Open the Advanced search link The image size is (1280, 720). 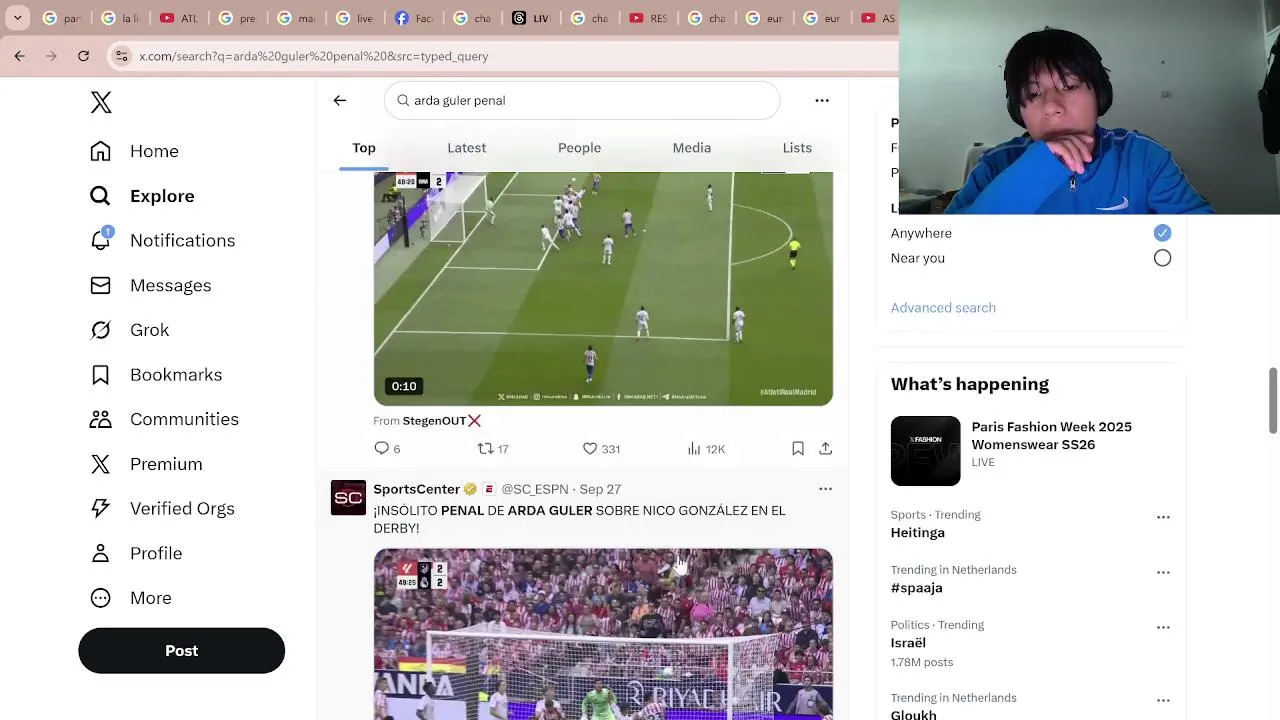pyautogui.click(x=943, y=308)
